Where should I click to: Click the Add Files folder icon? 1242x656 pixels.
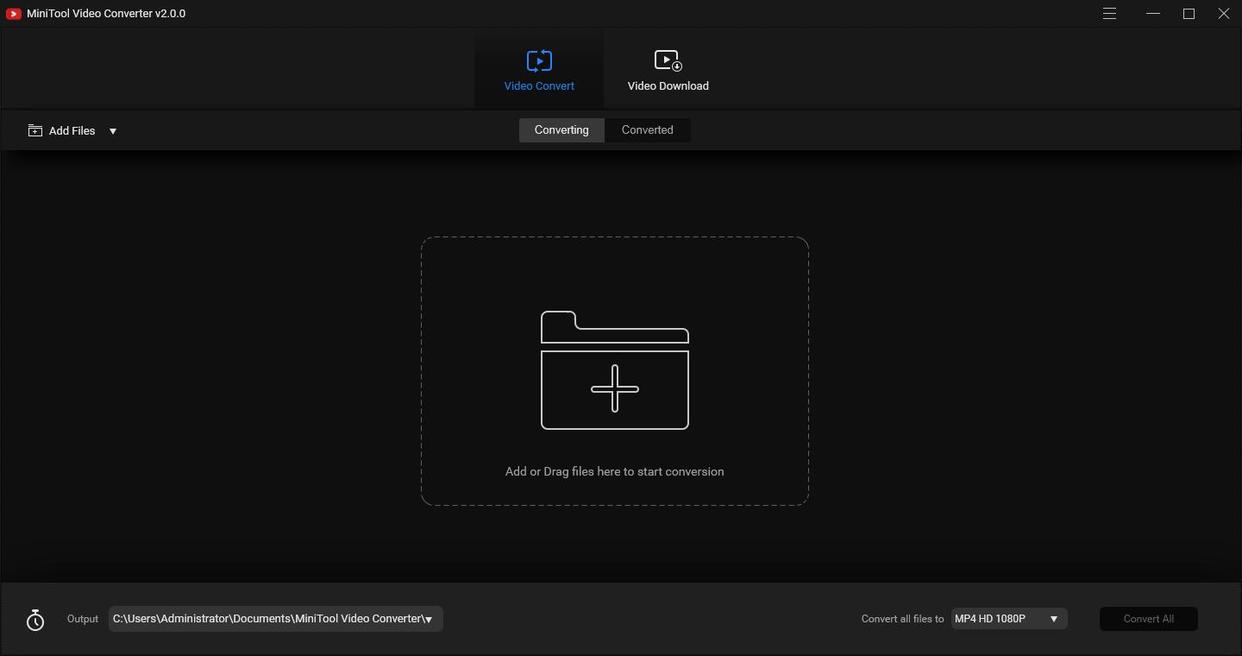coord(35,131)
